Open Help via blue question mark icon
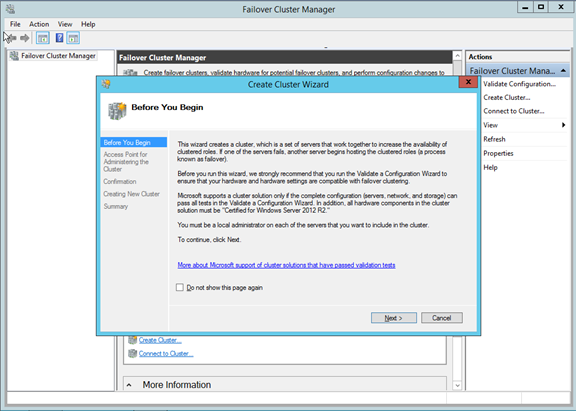This screenshot has height=411, width=576. pyautogui.click(x=59, y=38)
